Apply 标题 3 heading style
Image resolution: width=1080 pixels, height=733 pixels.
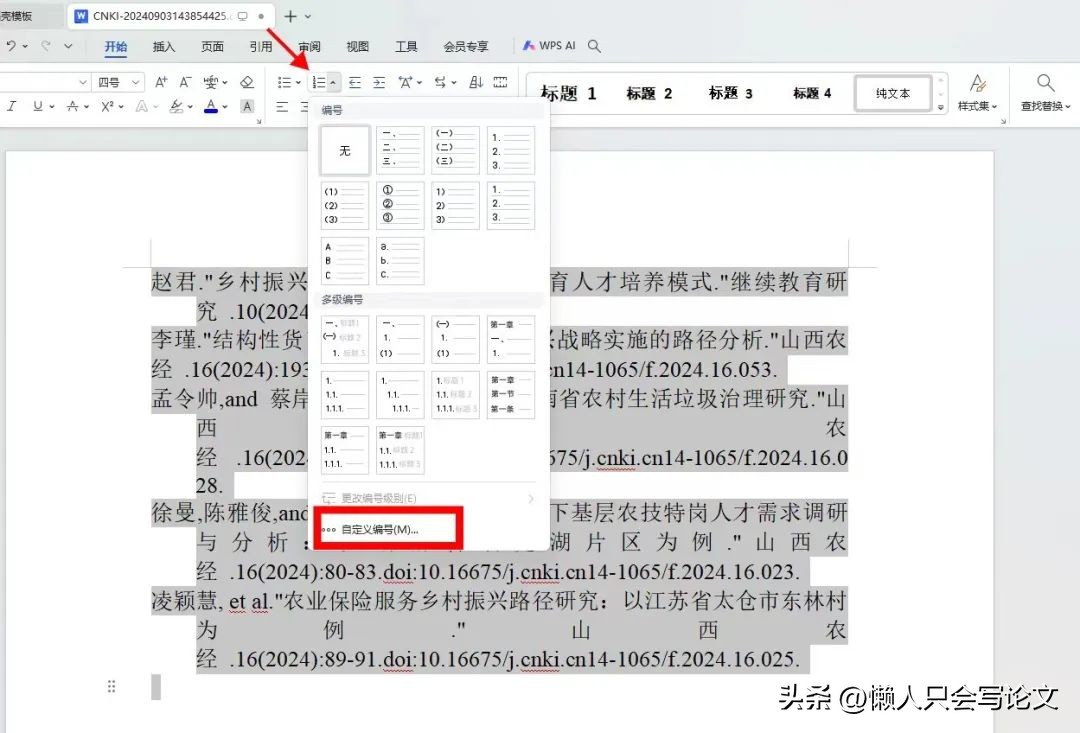click(x=731, y=93)
